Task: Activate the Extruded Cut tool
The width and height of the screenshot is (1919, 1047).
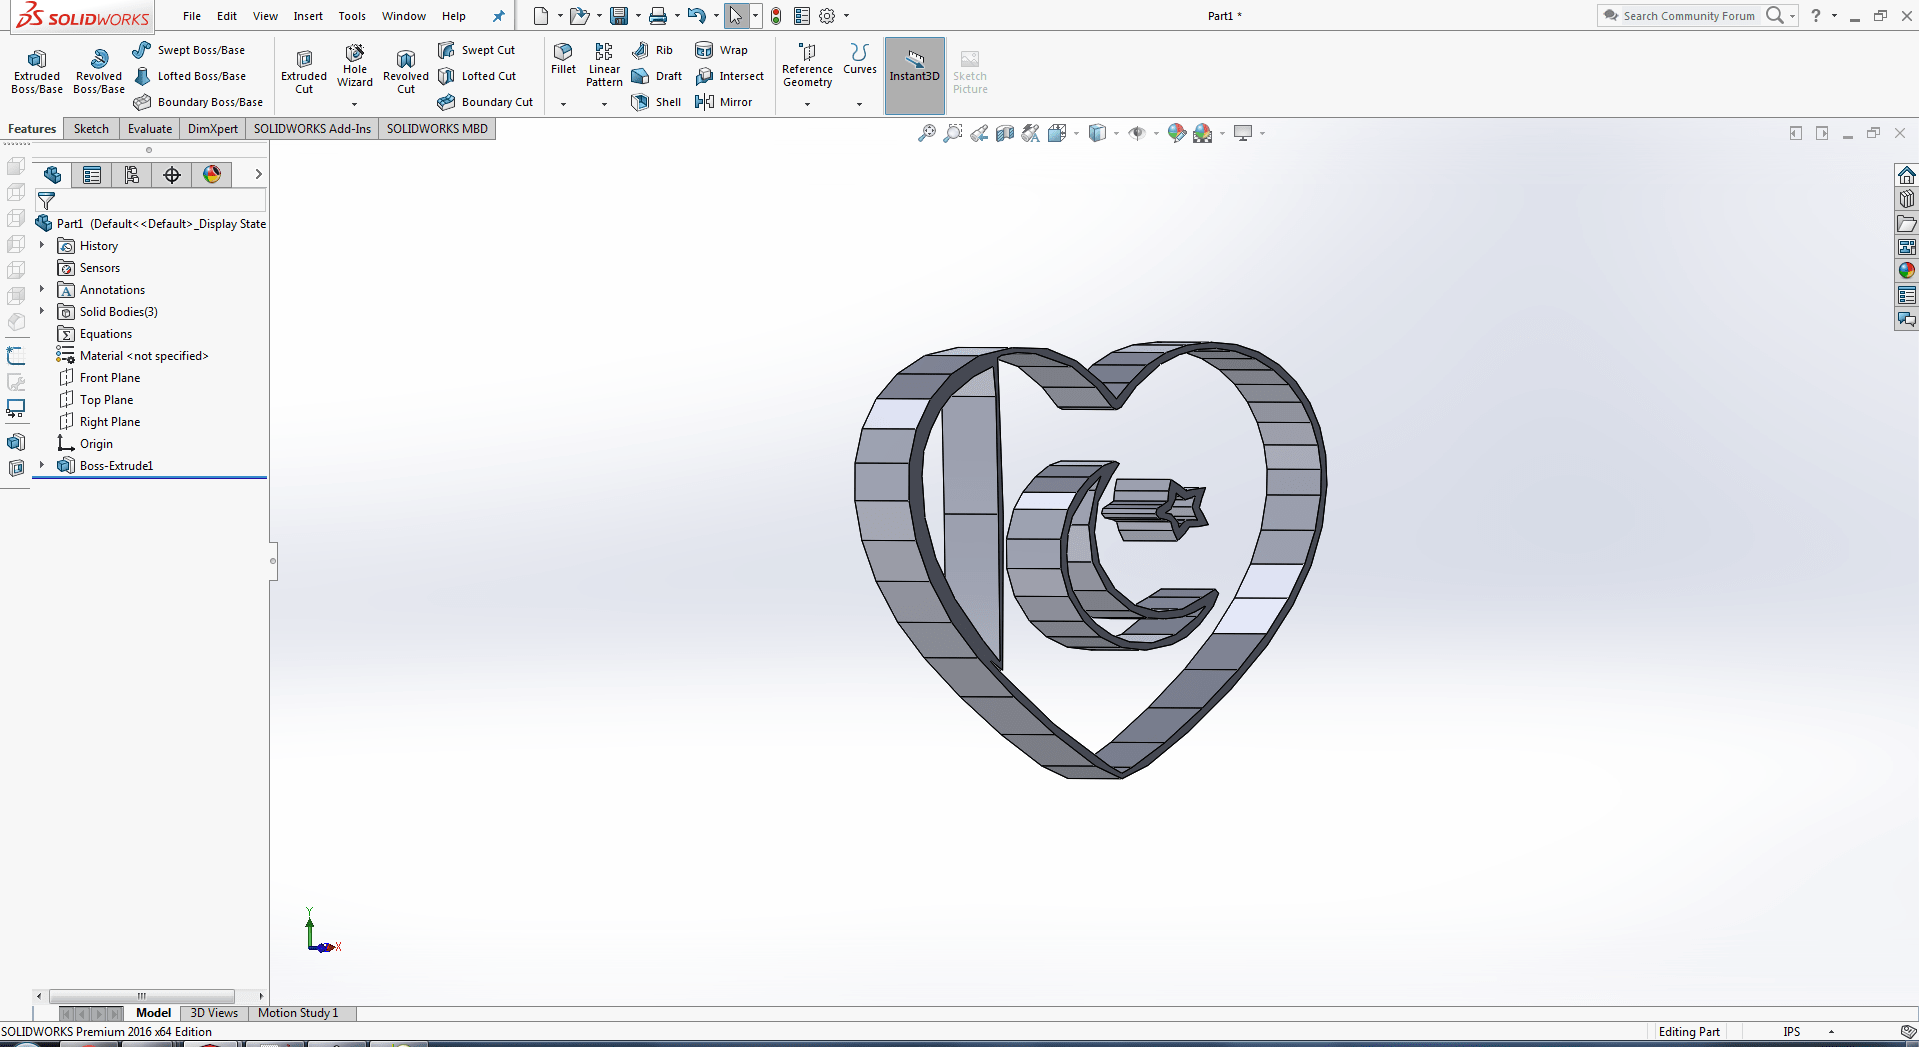Action: 304,71
